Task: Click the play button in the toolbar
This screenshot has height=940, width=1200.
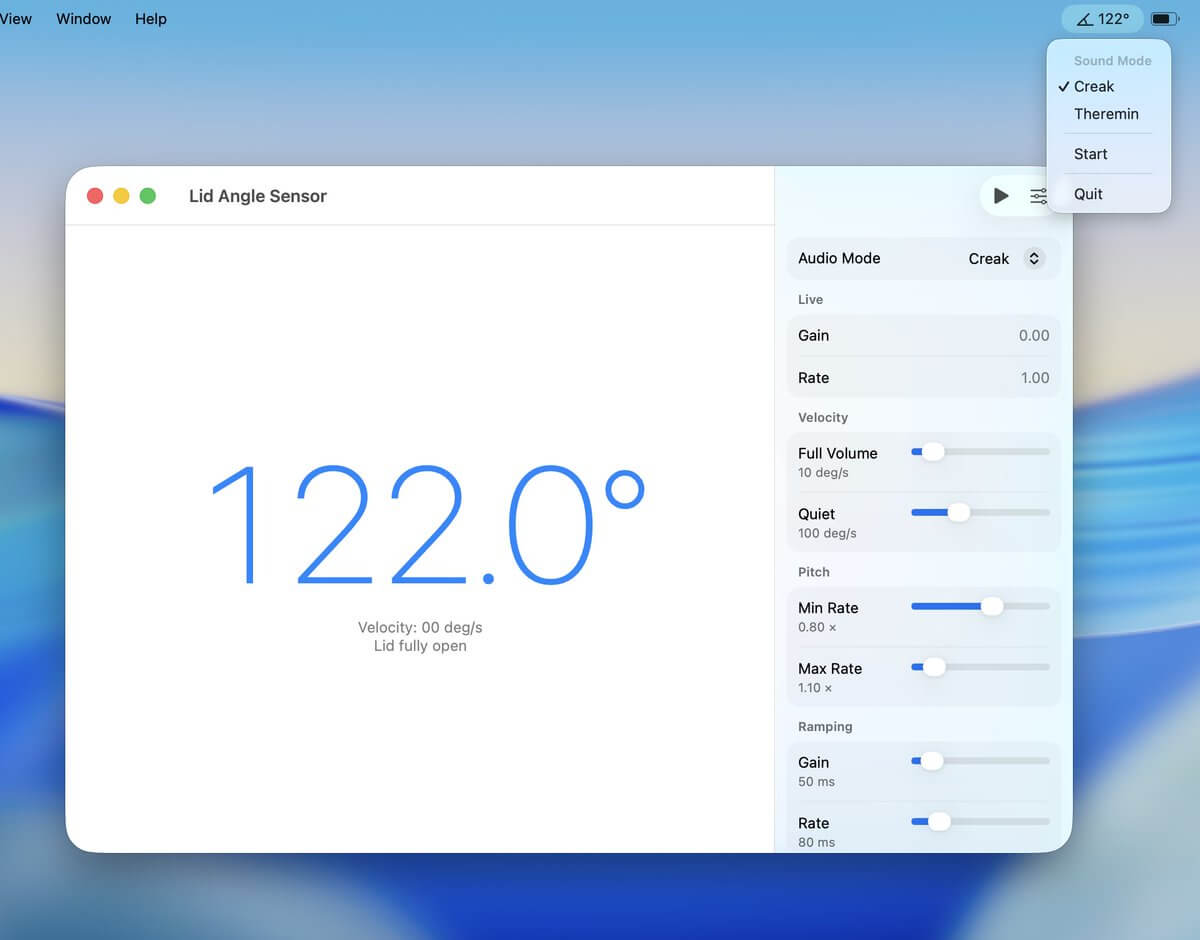Action: [x=1001, y=196]
